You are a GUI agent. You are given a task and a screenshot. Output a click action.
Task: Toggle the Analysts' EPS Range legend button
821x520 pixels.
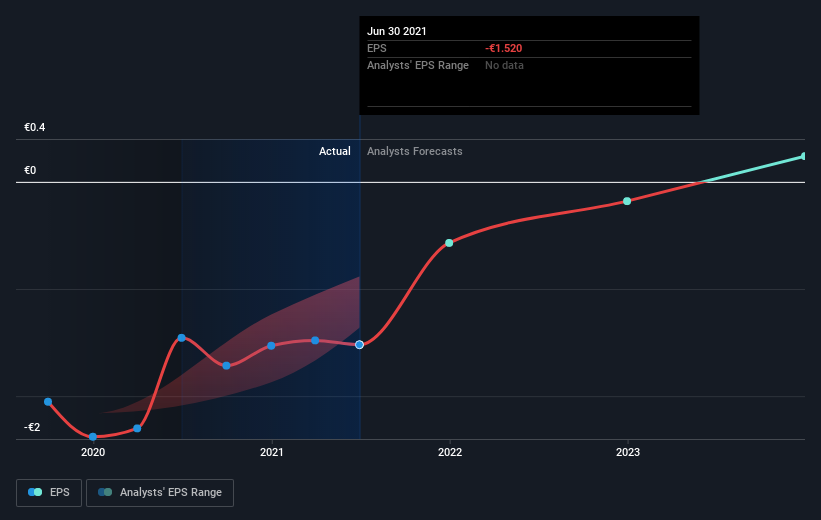point(160,493)
